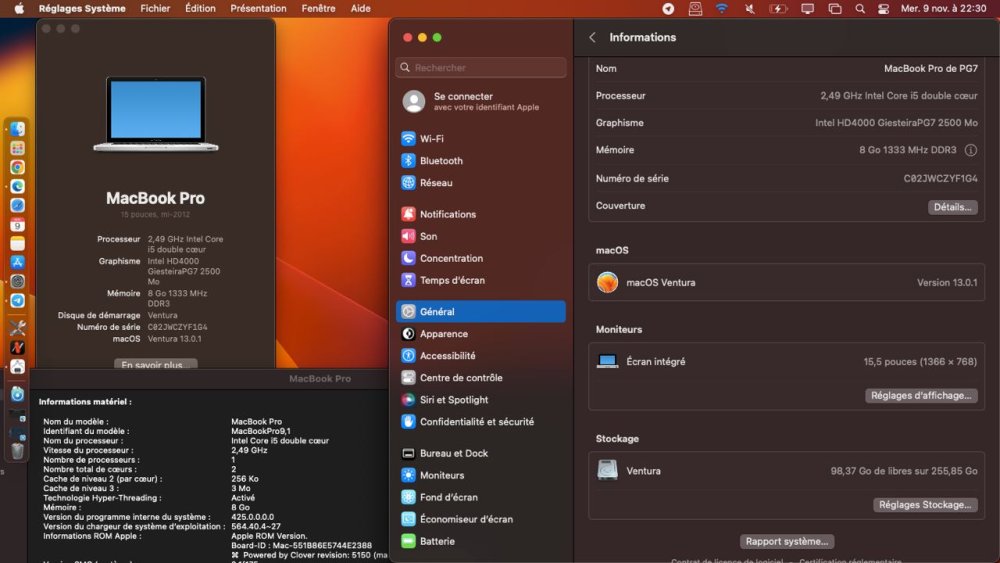Click the date and time in menu bar
The image size is (1000, 563).
point(943,8)
